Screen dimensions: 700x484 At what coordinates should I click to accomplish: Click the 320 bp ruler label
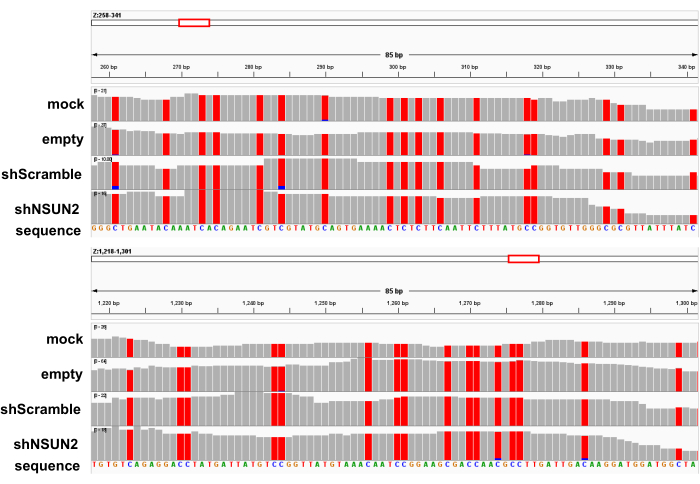click(542, 67)
